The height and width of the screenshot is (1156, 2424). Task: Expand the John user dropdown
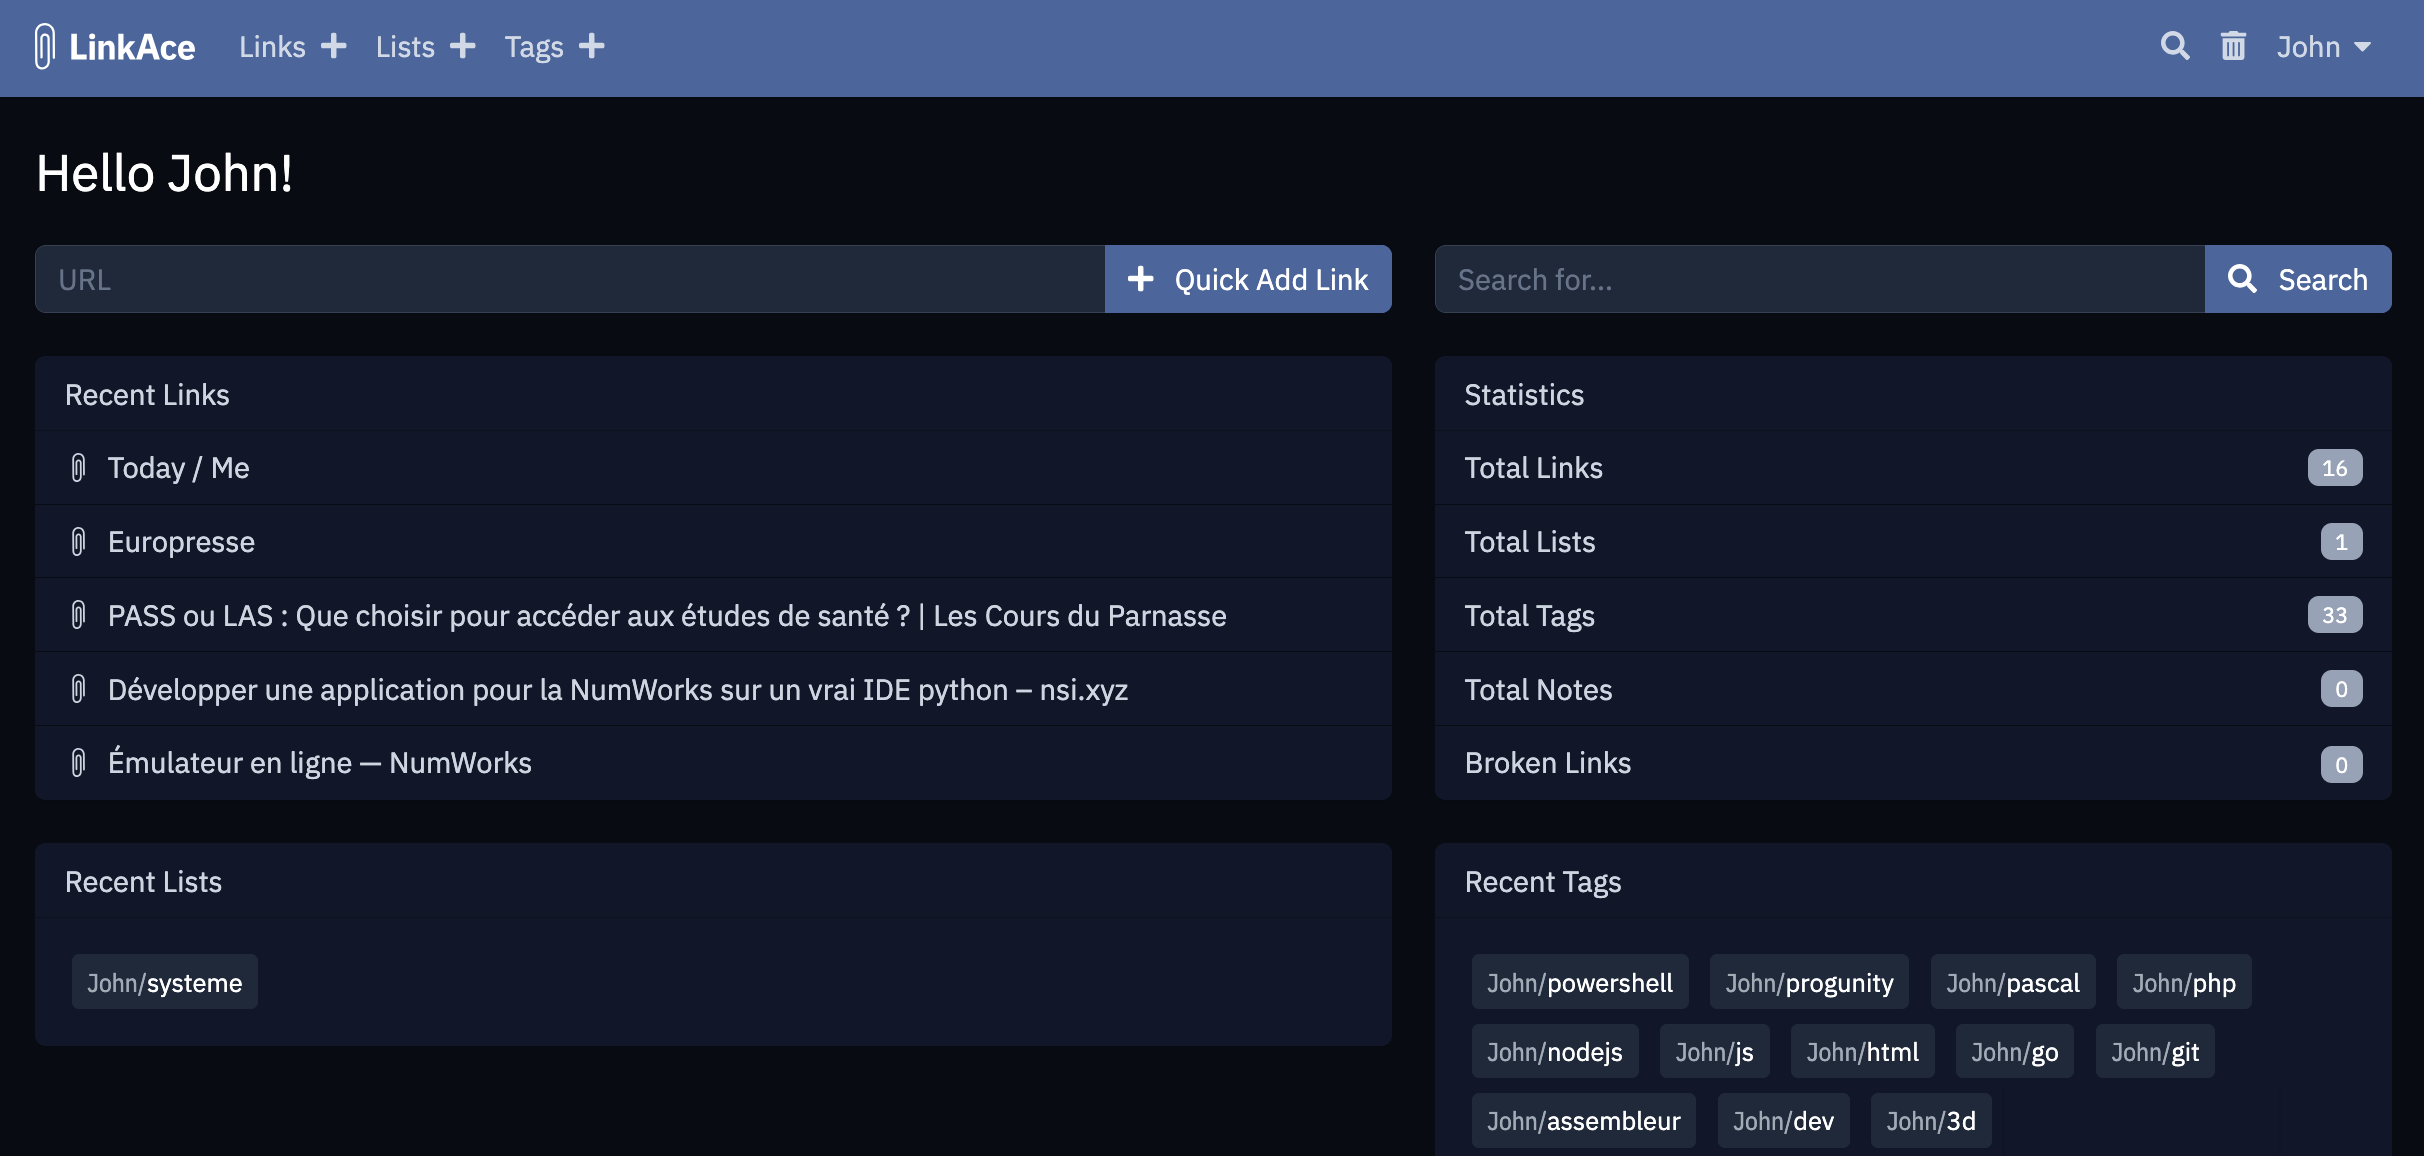pyautogui.click(x=2323, y=47)
